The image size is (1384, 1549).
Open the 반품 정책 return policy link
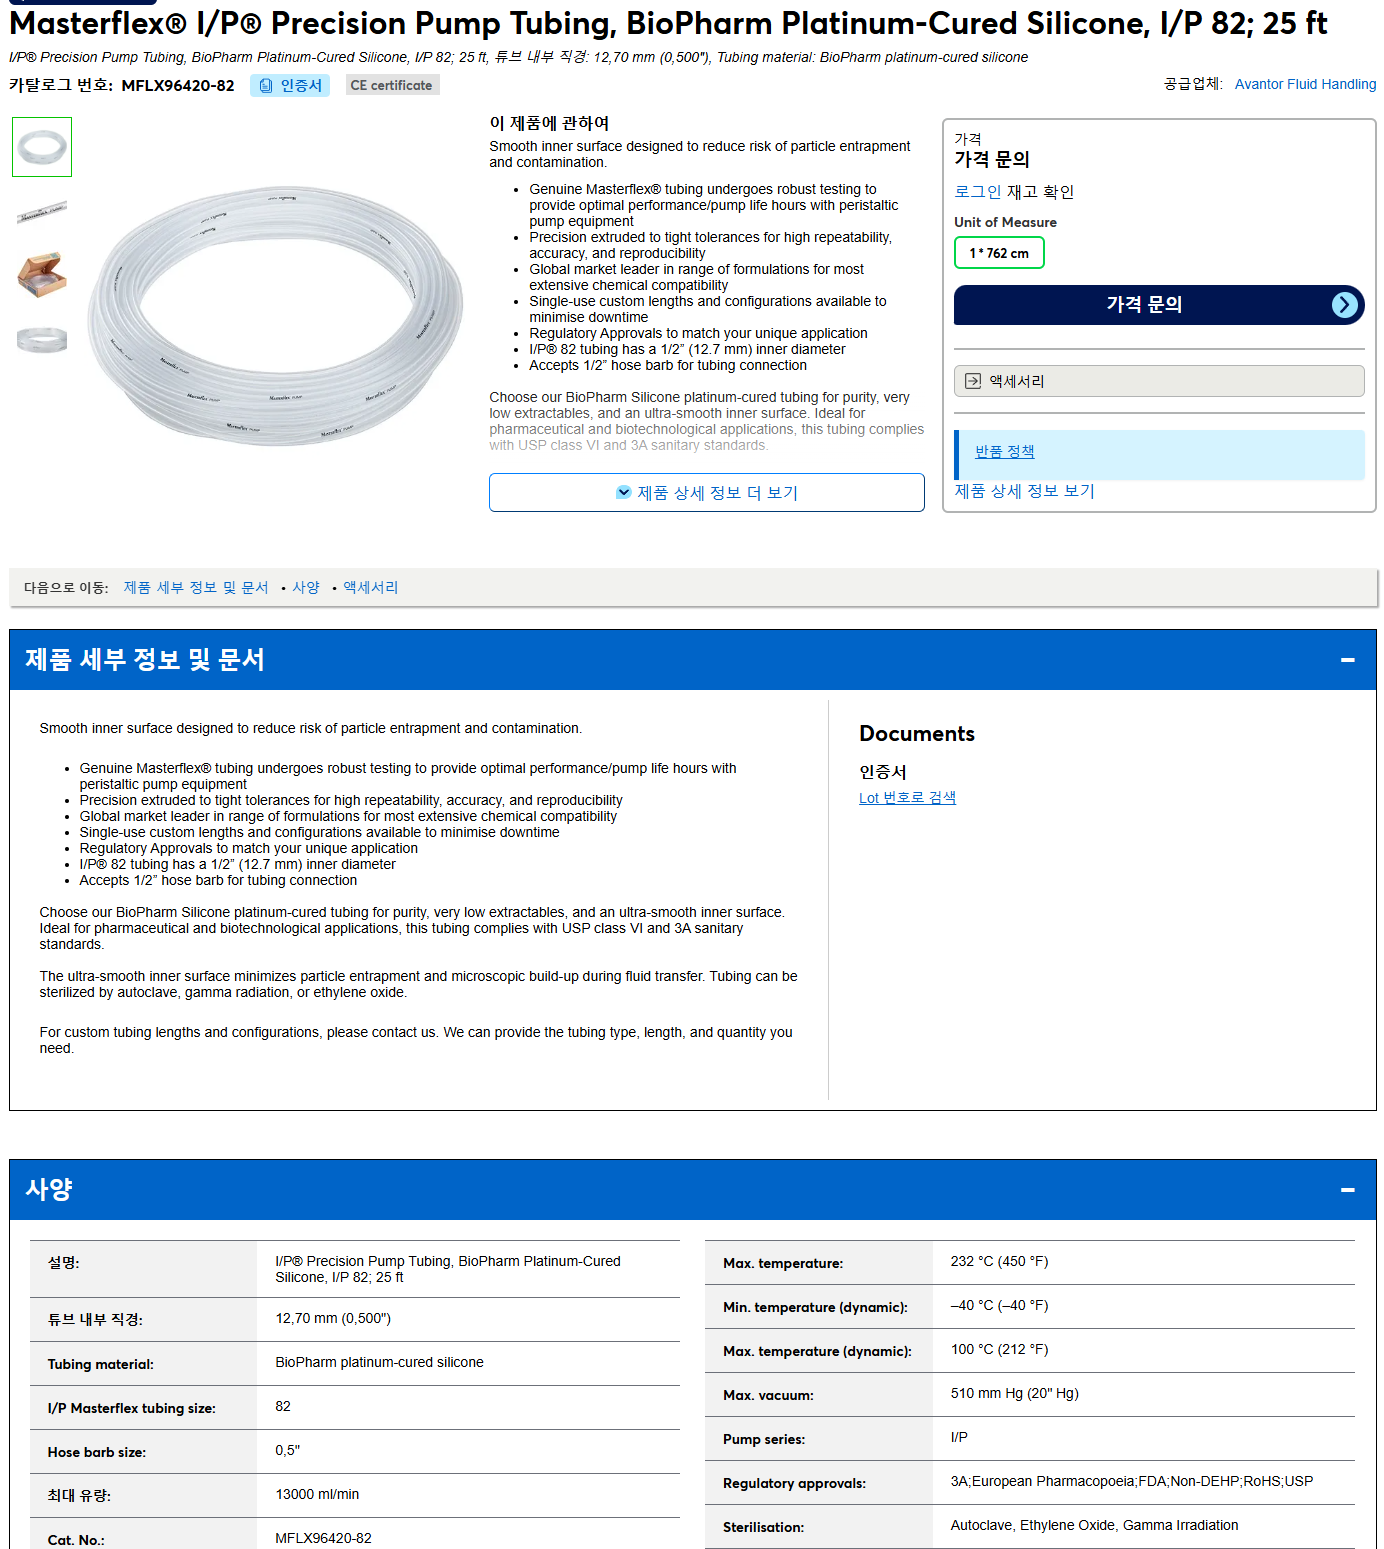point(1004,452)
